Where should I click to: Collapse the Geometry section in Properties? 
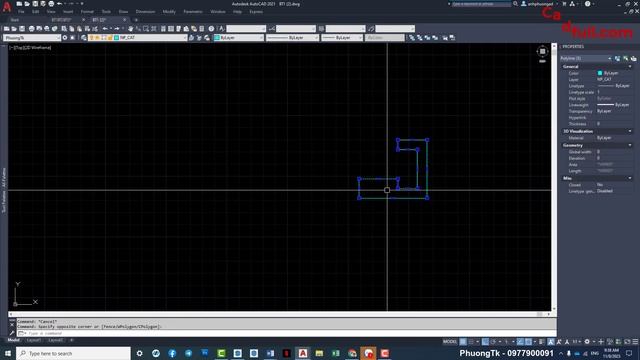tap(630, 145)
